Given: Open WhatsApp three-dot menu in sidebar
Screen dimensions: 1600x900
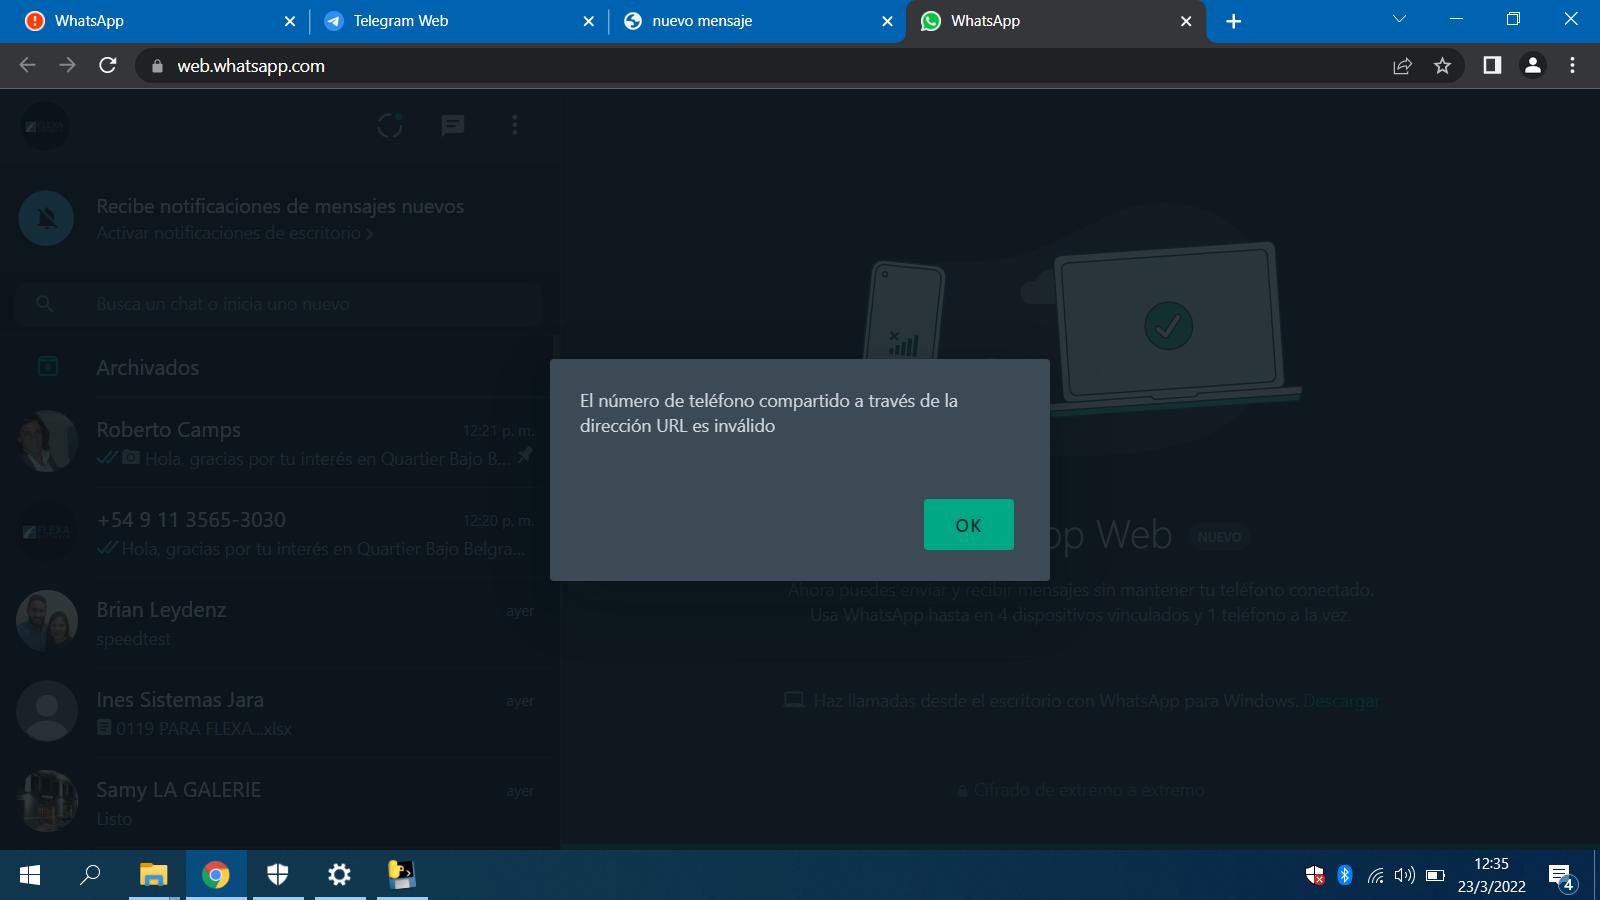Looking at the screenshot, I should pos(515,125).
